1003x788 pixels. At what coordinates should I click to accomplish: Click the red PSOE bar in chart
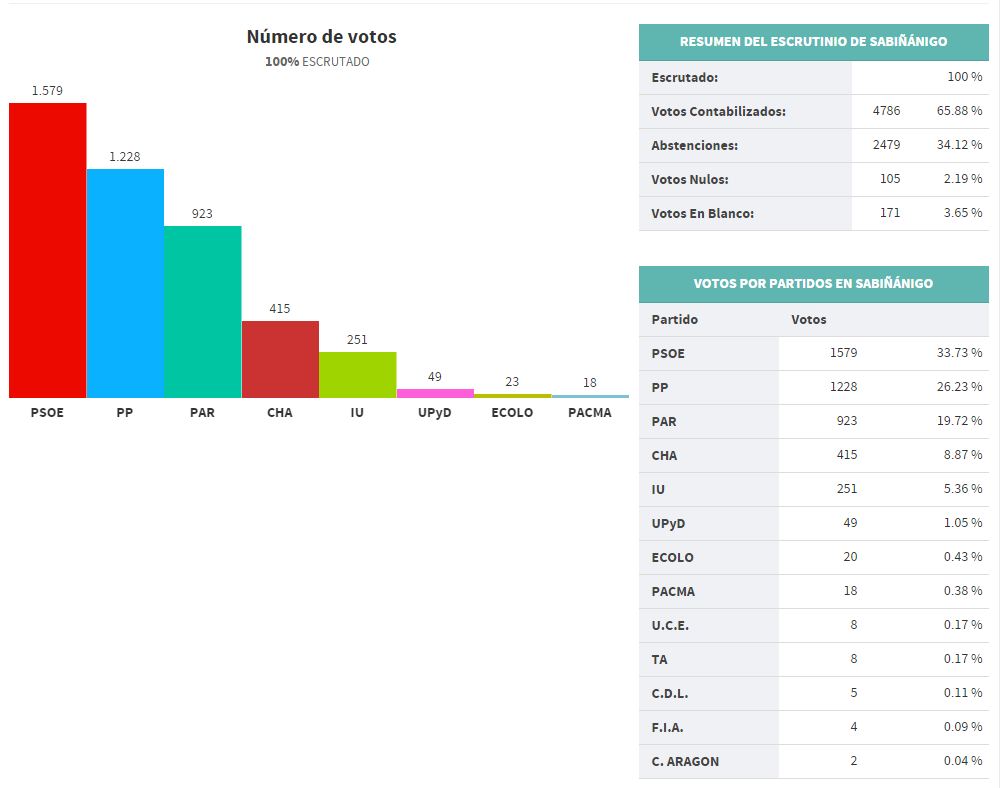coord(48,250)
